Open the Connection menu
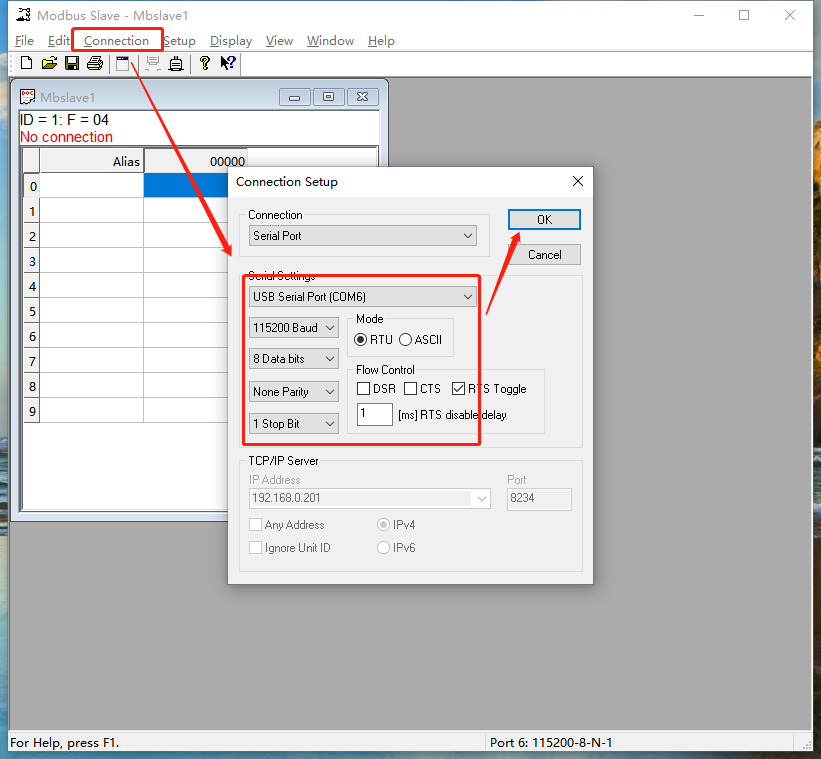 pyautogui.click(x=116, y=41)
